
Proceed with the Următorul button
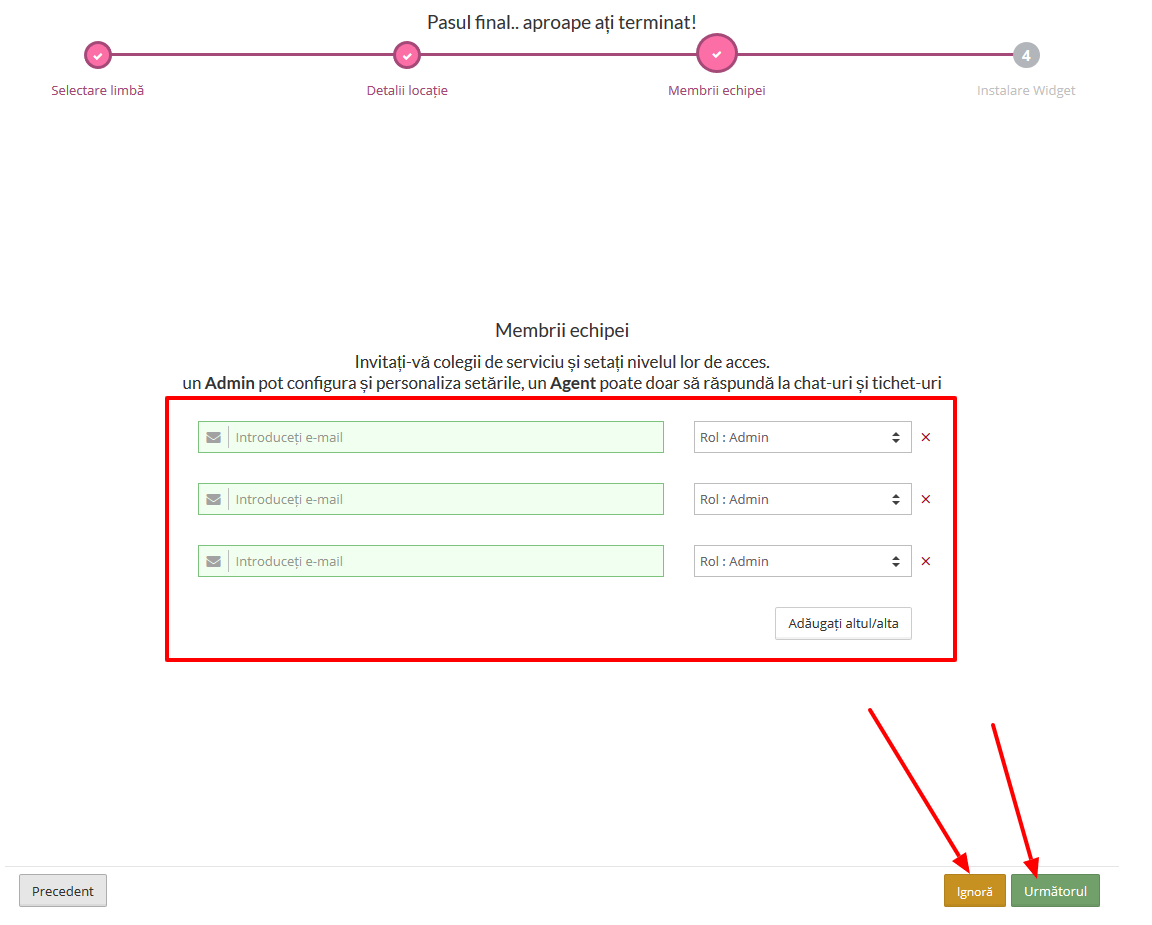1055,891
